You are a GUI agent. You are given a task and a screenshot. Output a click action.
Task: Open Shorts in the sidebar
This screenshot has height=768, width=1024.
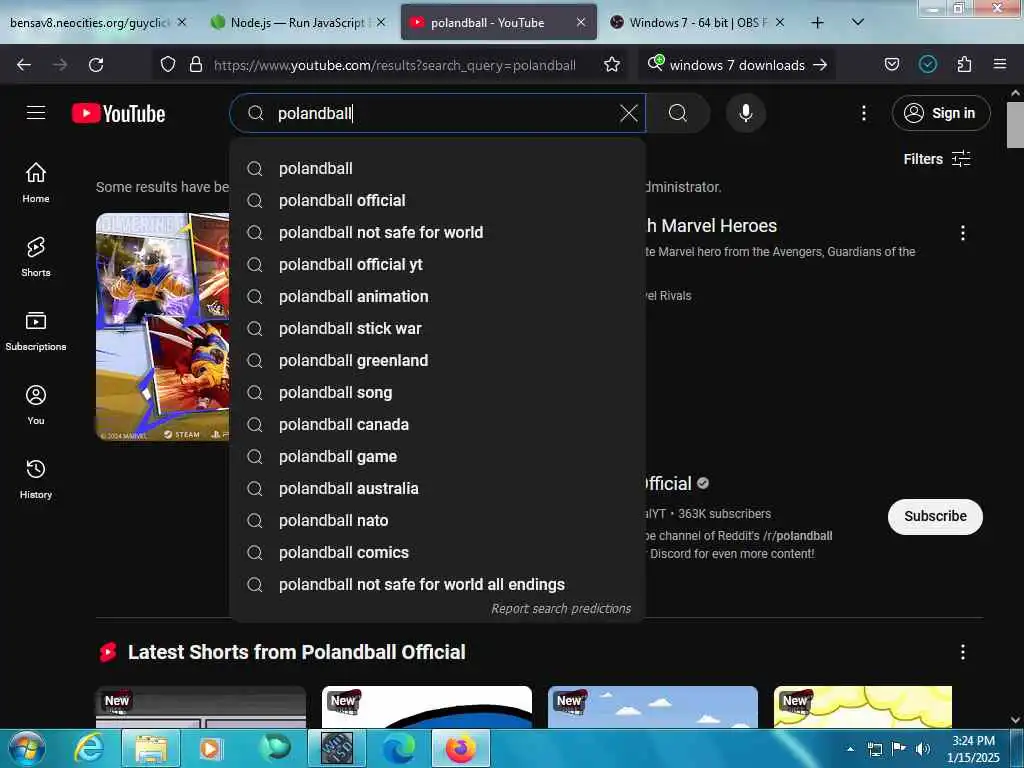pos(36,257)
